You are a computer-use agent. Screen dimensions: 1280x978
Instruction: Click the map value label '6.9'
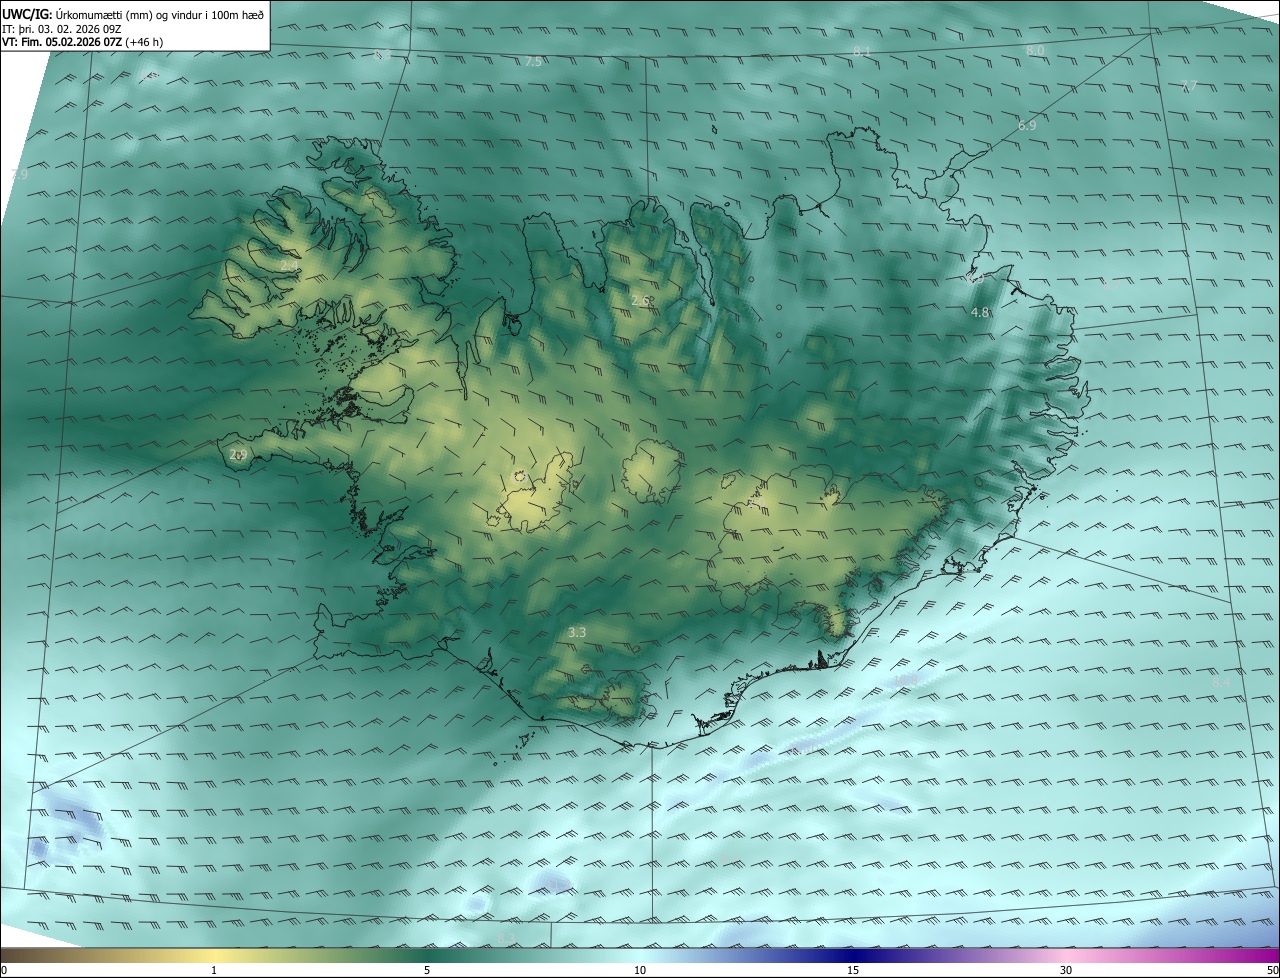[x=1027, y=126]
